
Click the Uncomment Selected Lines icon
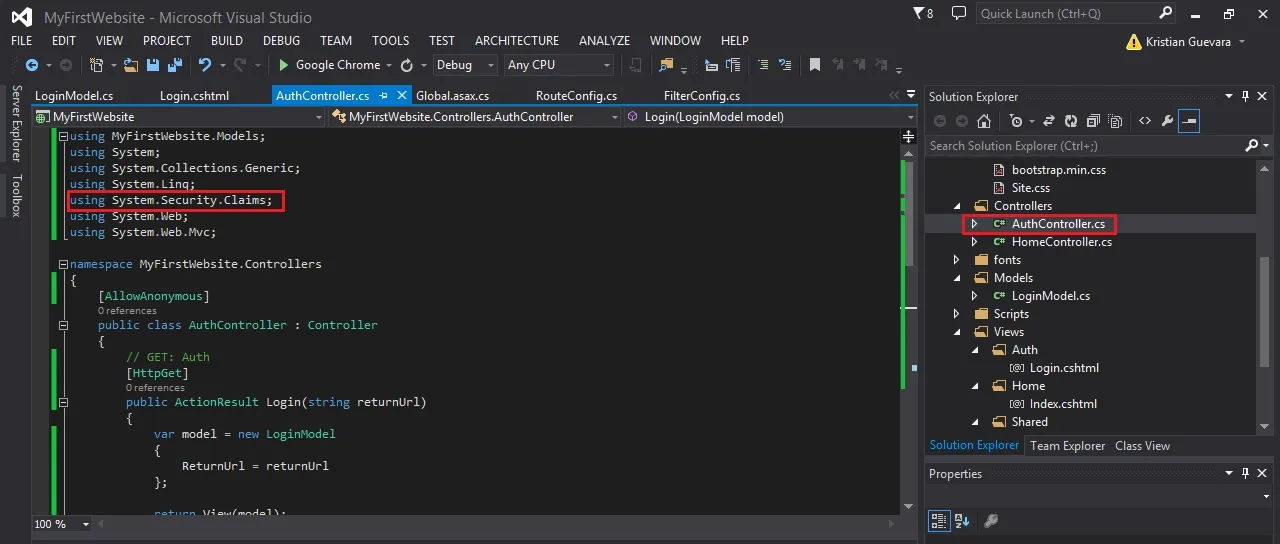click(785, 65)
